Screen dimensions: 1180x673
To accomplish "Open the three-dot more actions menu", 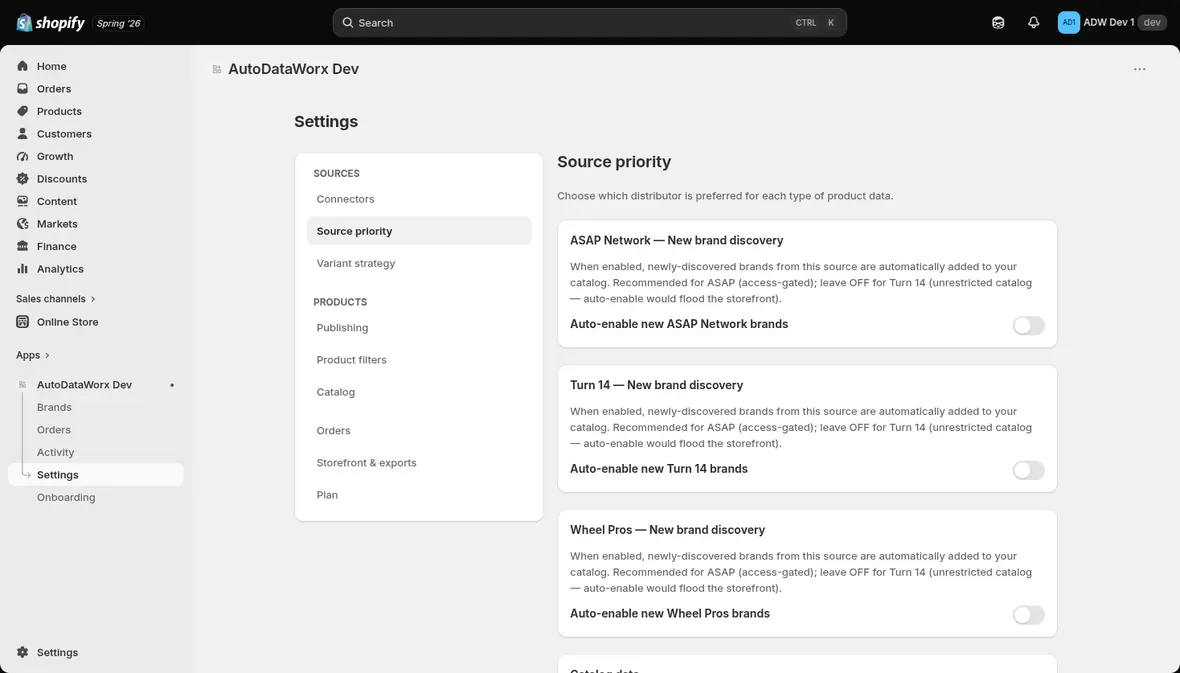I will point(1139,69).
